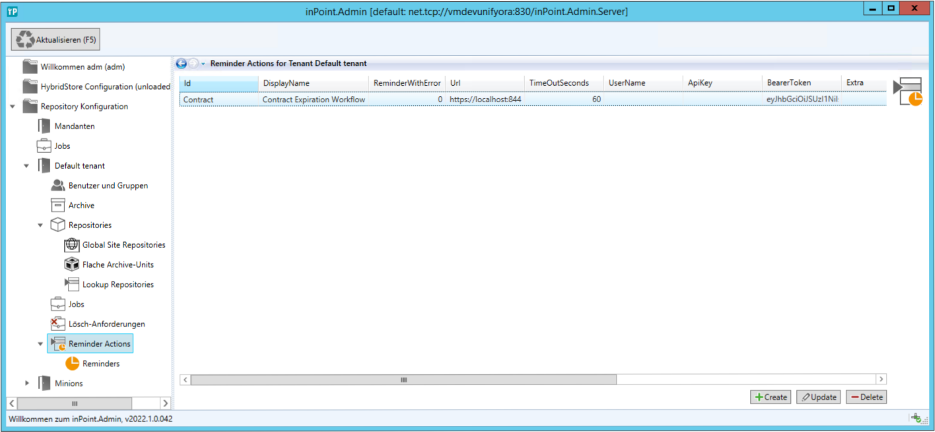Image resolution: width=935 pixels, height=432 pixels.
Task: Click the tree panel scrollbar right arrow
Action: pyautogui.click(x=166, y=403)
